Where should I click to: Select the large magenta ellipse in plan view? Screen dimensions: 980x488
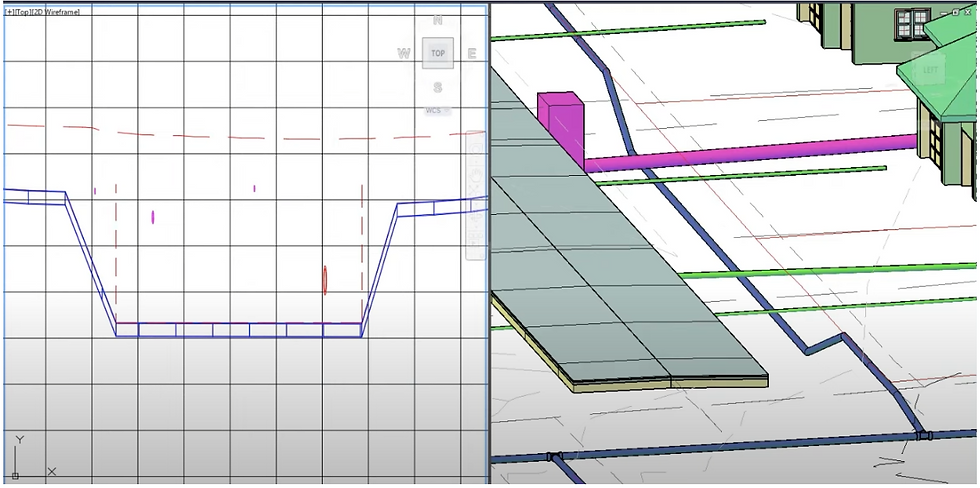[152, 217]
